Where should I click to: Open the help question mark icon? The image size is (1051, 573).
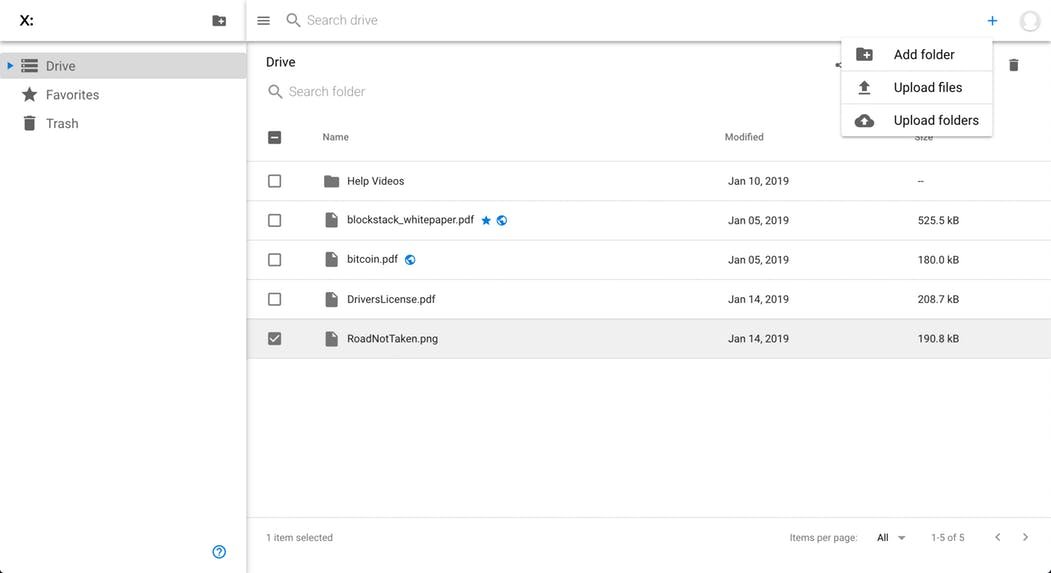point(219,552)
